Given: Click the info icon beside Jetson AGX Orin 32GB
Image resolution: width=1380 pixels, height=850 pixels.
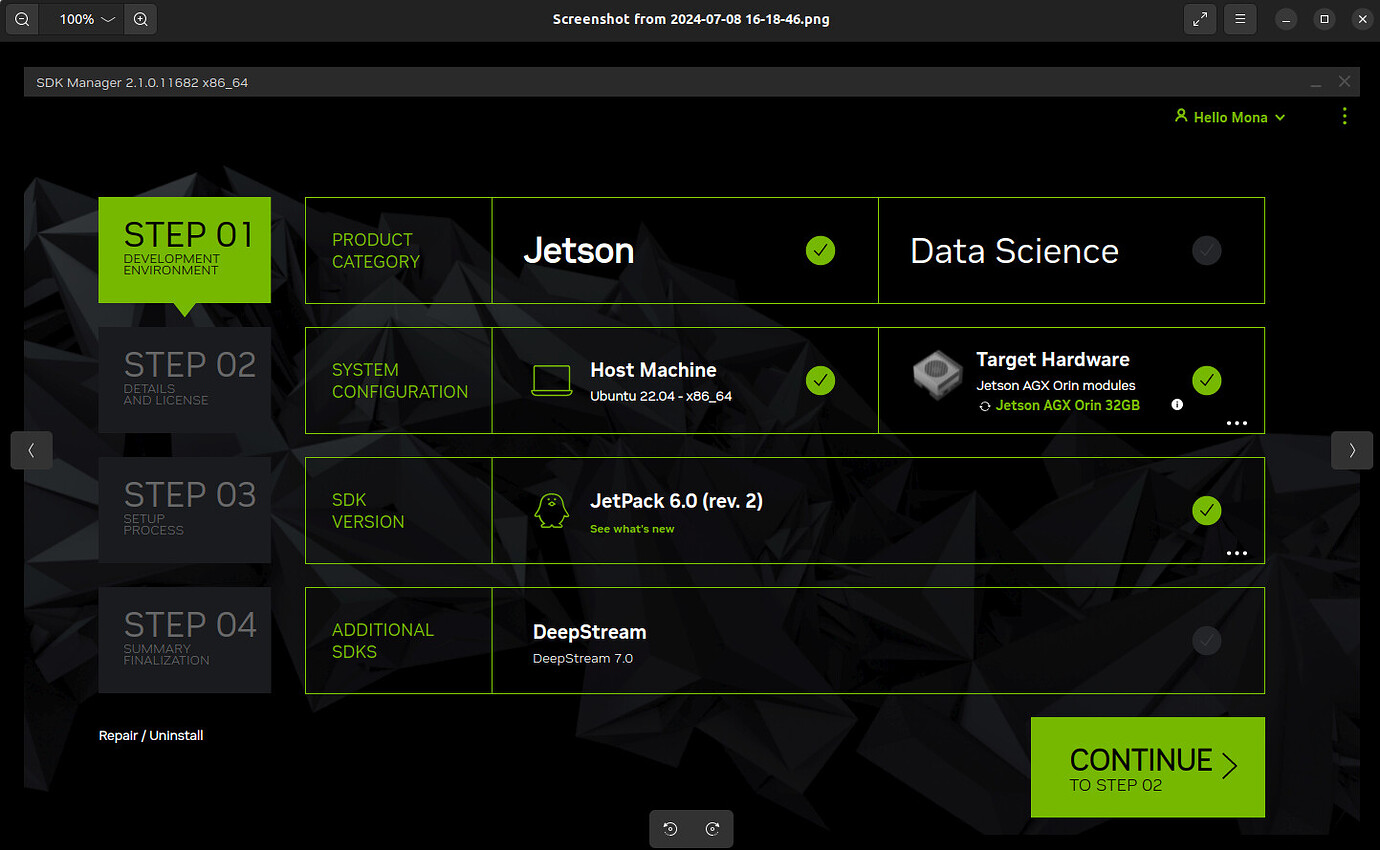Looking at the screenshot, I should [1177, 405].
